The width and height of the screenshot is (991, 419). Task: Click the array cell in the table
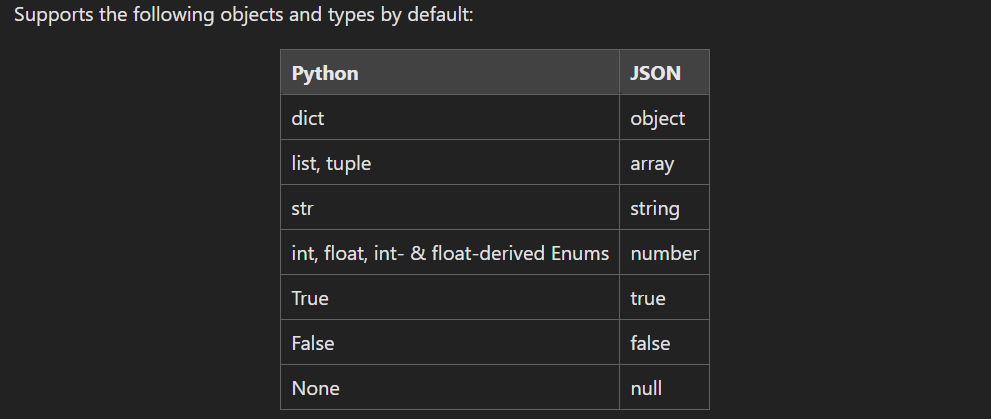click(652, 163)
